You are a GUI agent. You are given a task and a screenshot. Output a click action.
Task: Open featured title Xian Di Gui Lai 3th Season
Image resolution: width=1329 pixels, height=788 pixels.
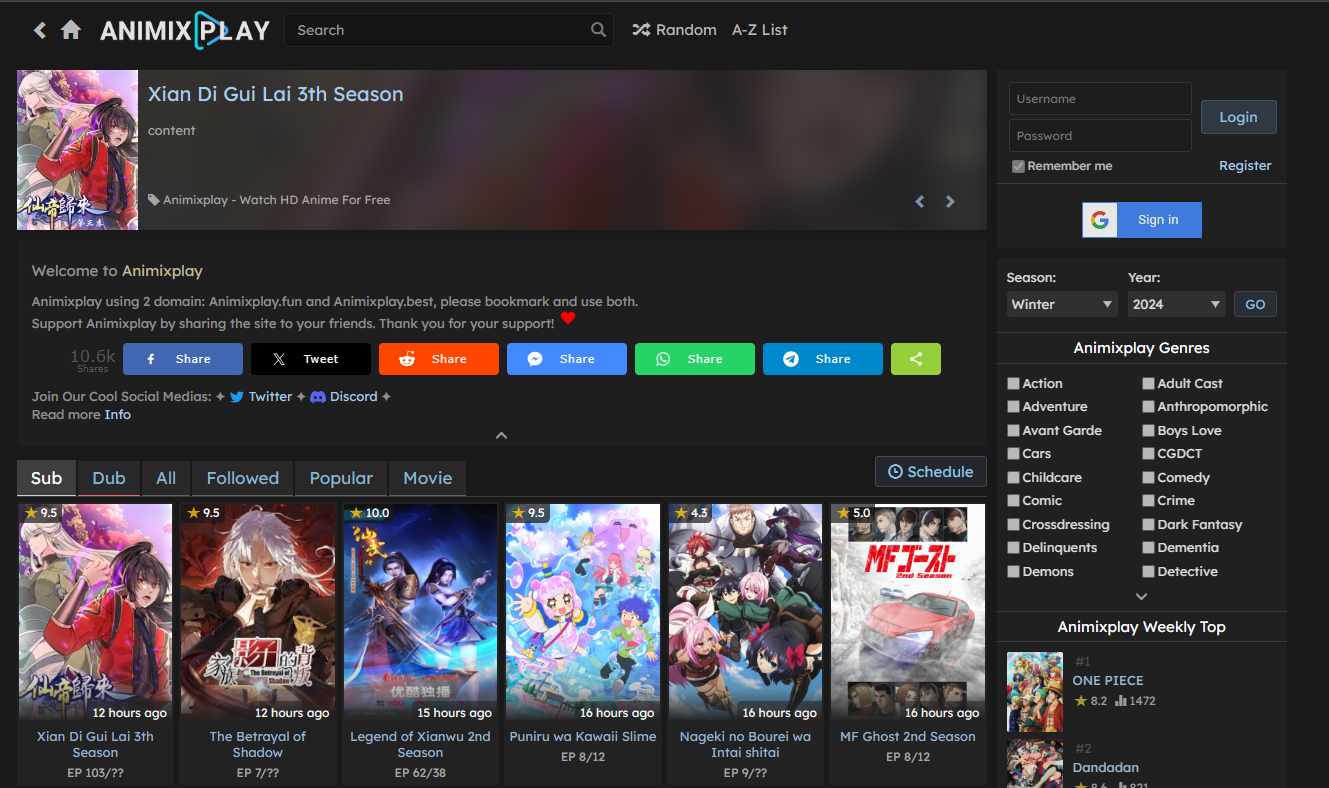(276, 94)
